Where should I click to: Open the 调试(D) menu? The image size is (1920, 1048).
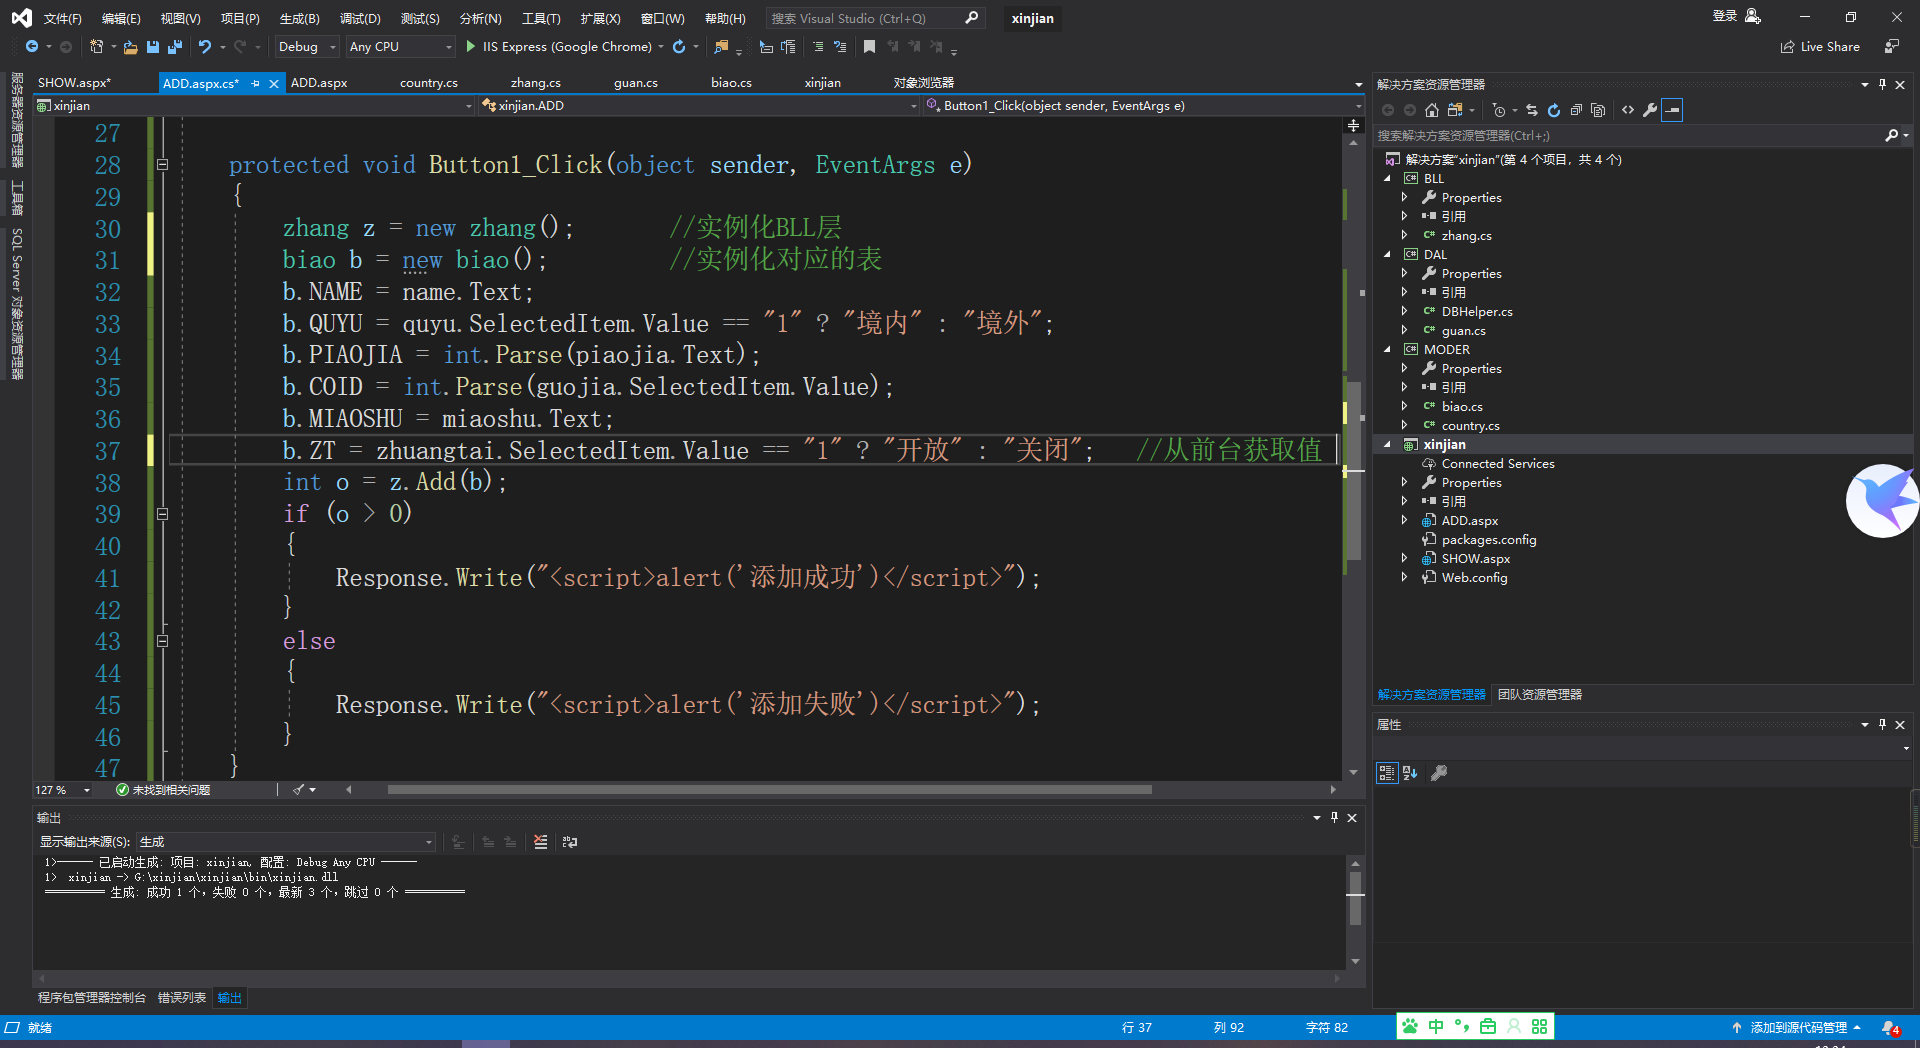[x=360, y=19]
